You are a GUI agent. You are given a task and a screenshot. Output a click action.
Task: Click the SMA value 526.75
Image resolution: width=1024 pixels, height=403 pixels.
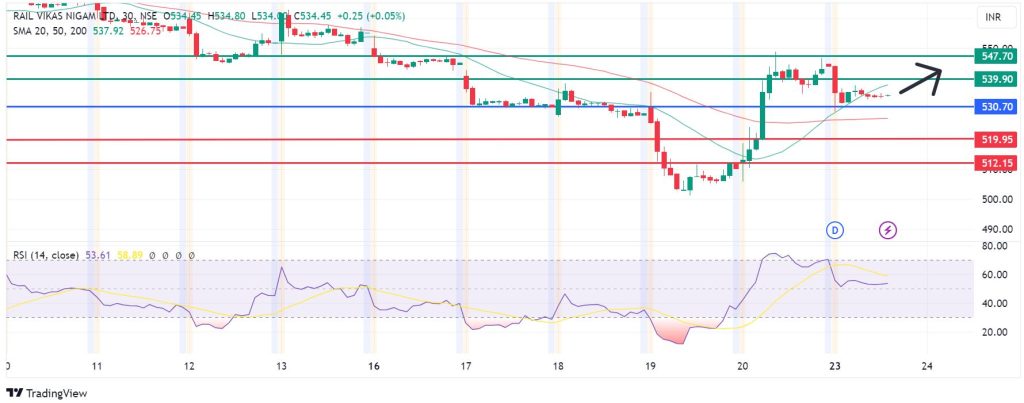pyautogui.click(x=146, y=29)
